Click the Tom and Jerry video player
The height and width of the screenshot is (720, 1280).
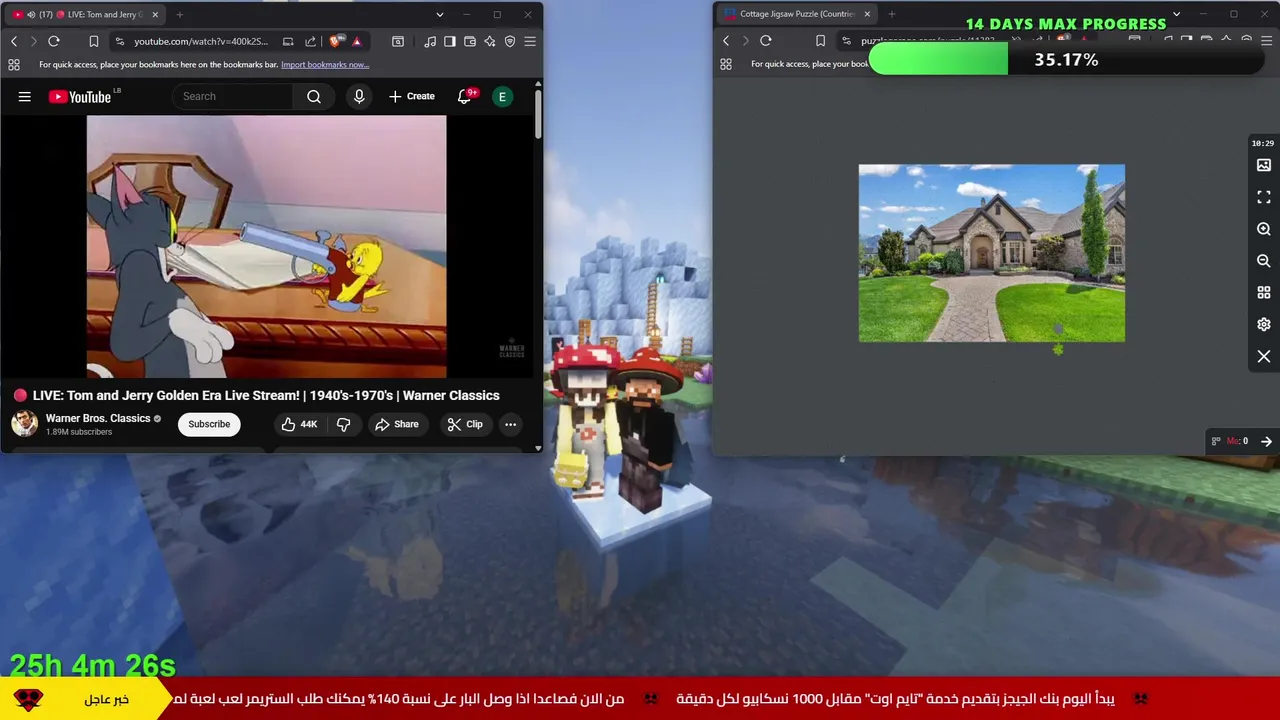point(266,246)
